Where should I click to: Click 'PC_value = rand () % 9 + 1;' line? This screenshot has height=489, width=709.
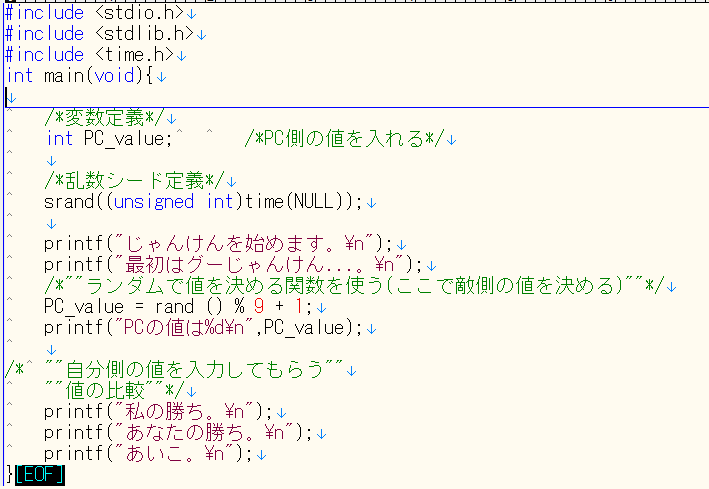[x=178, y=307]
